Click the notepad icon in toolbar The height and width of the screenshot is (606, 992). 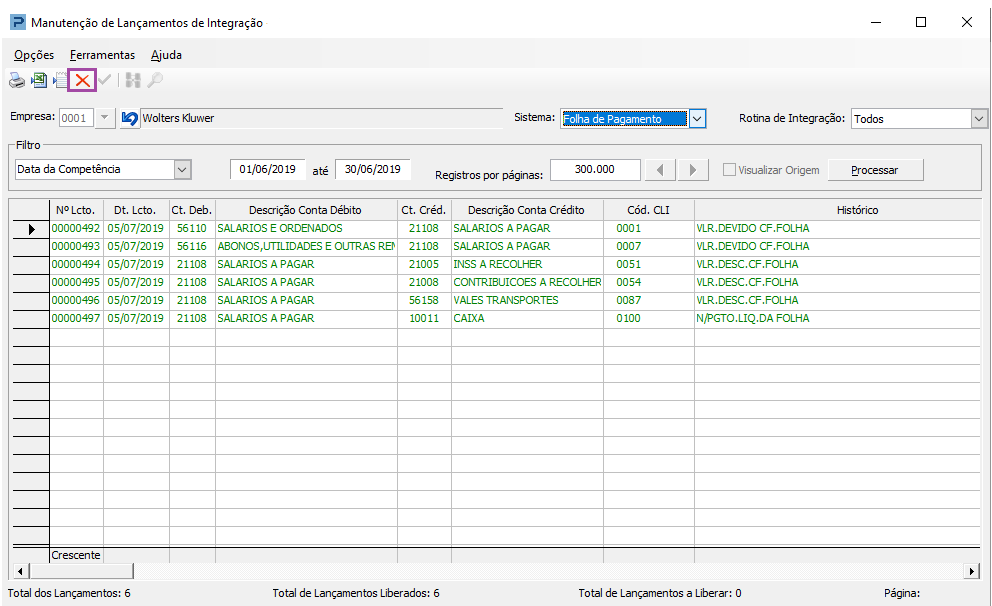[59, 80]
